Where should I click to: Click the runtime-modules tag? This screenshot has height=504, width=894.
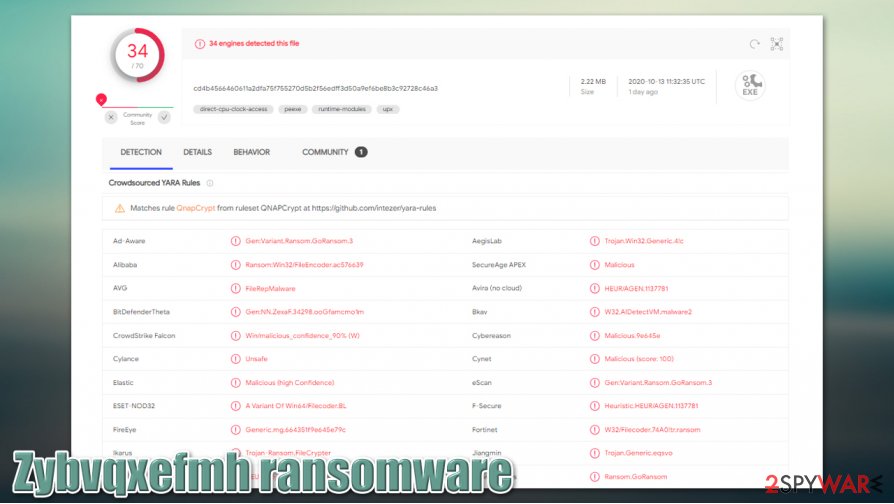tap(342, 109)
